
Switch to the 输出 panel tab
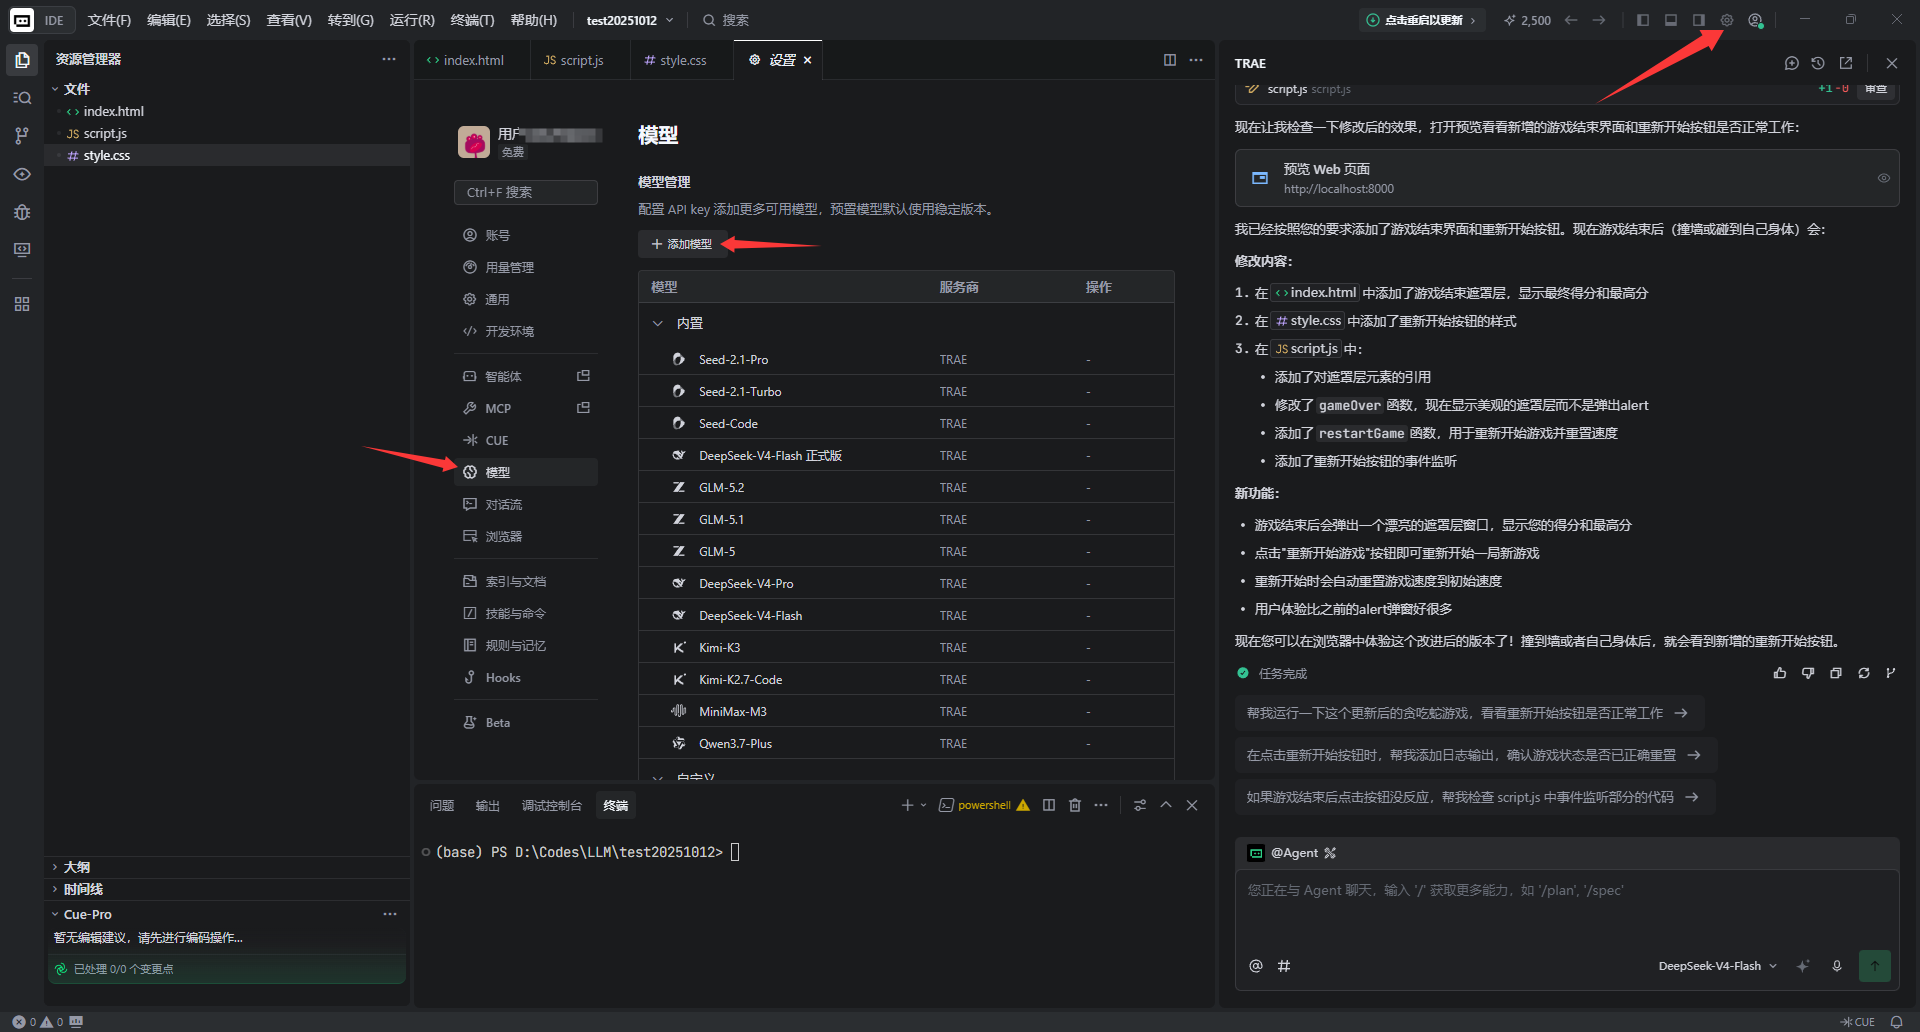click(488, 805)
